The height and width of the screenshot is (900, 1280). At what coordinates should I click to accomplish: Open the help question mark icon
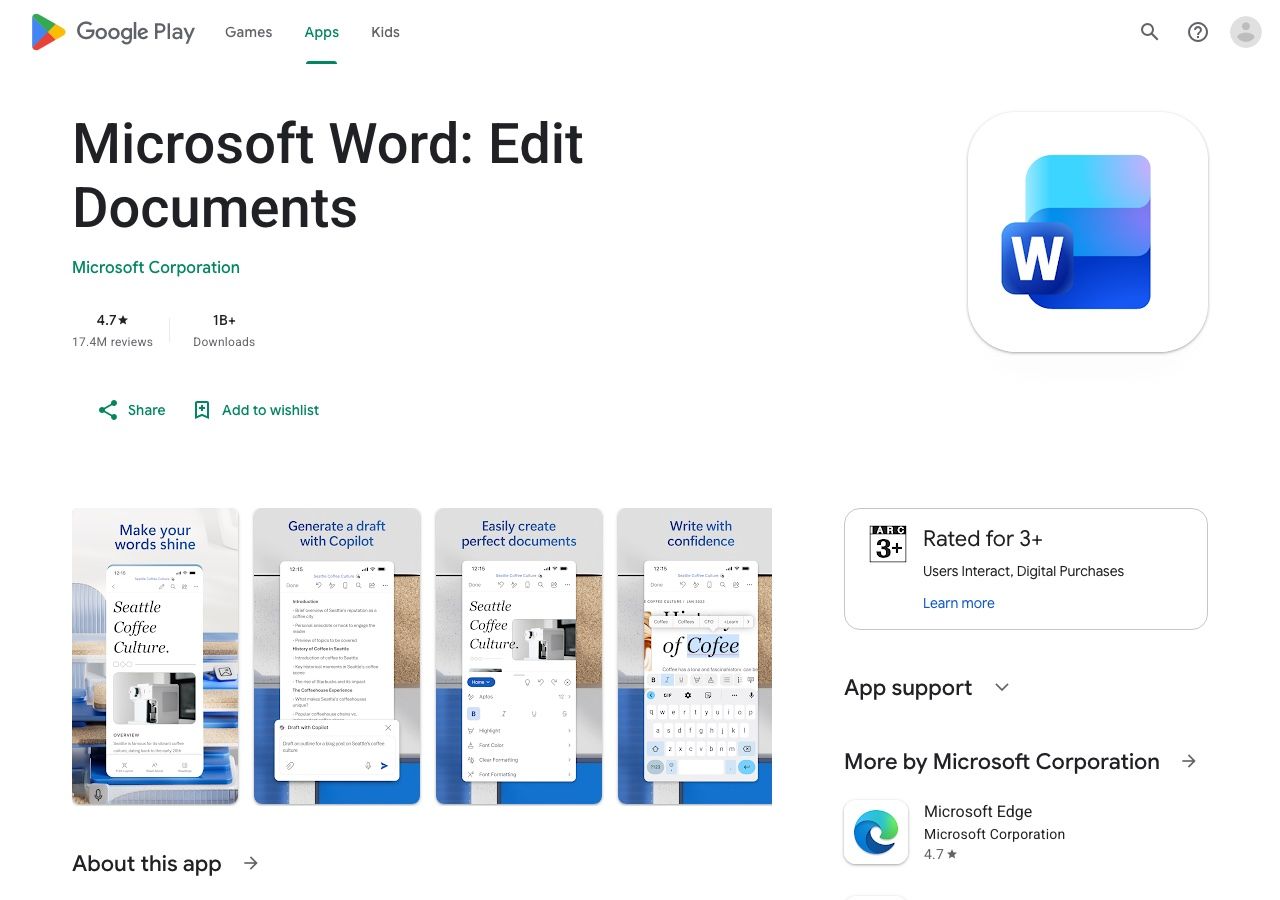(1198, 32)
